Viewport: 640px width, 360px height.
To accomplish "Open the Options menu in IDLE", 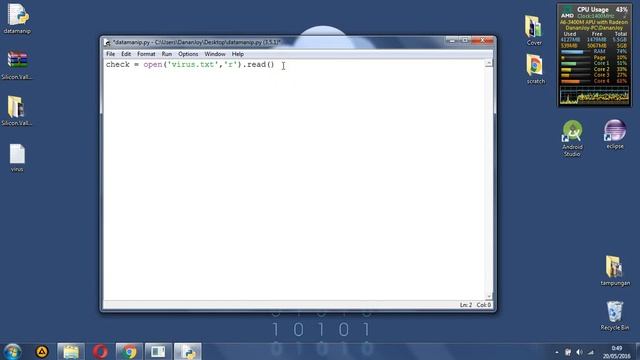I will click(x=188, y=54).
